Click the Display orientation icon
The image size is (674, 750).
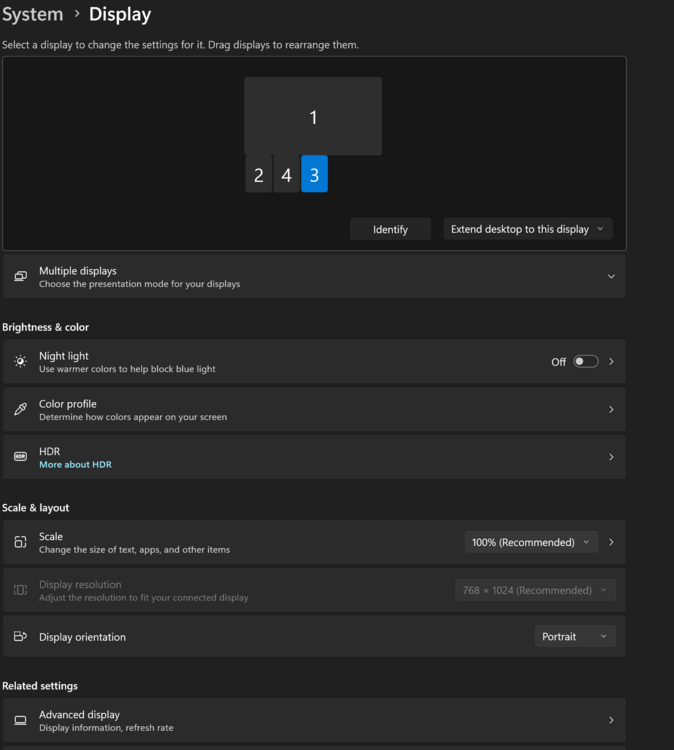tap(20, 637)
